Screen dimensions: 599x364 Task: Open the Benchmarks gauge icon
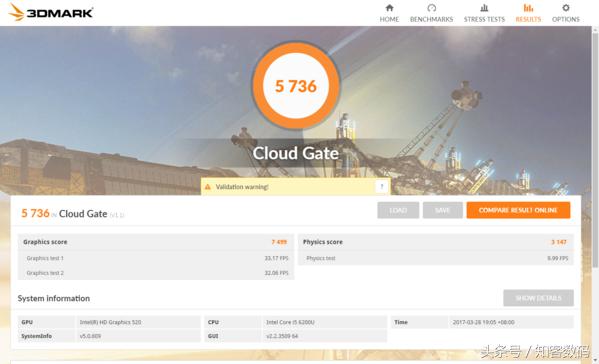click(x=431, y=8)
